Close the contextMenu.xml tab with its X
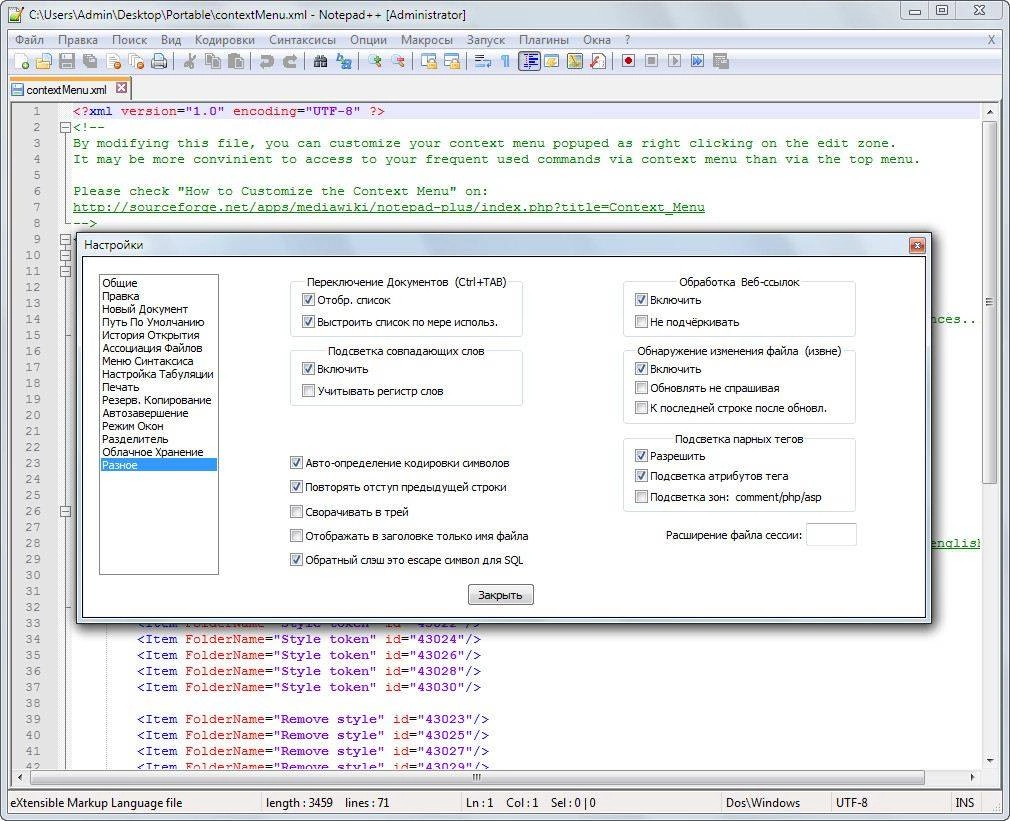 pos(121,88)
